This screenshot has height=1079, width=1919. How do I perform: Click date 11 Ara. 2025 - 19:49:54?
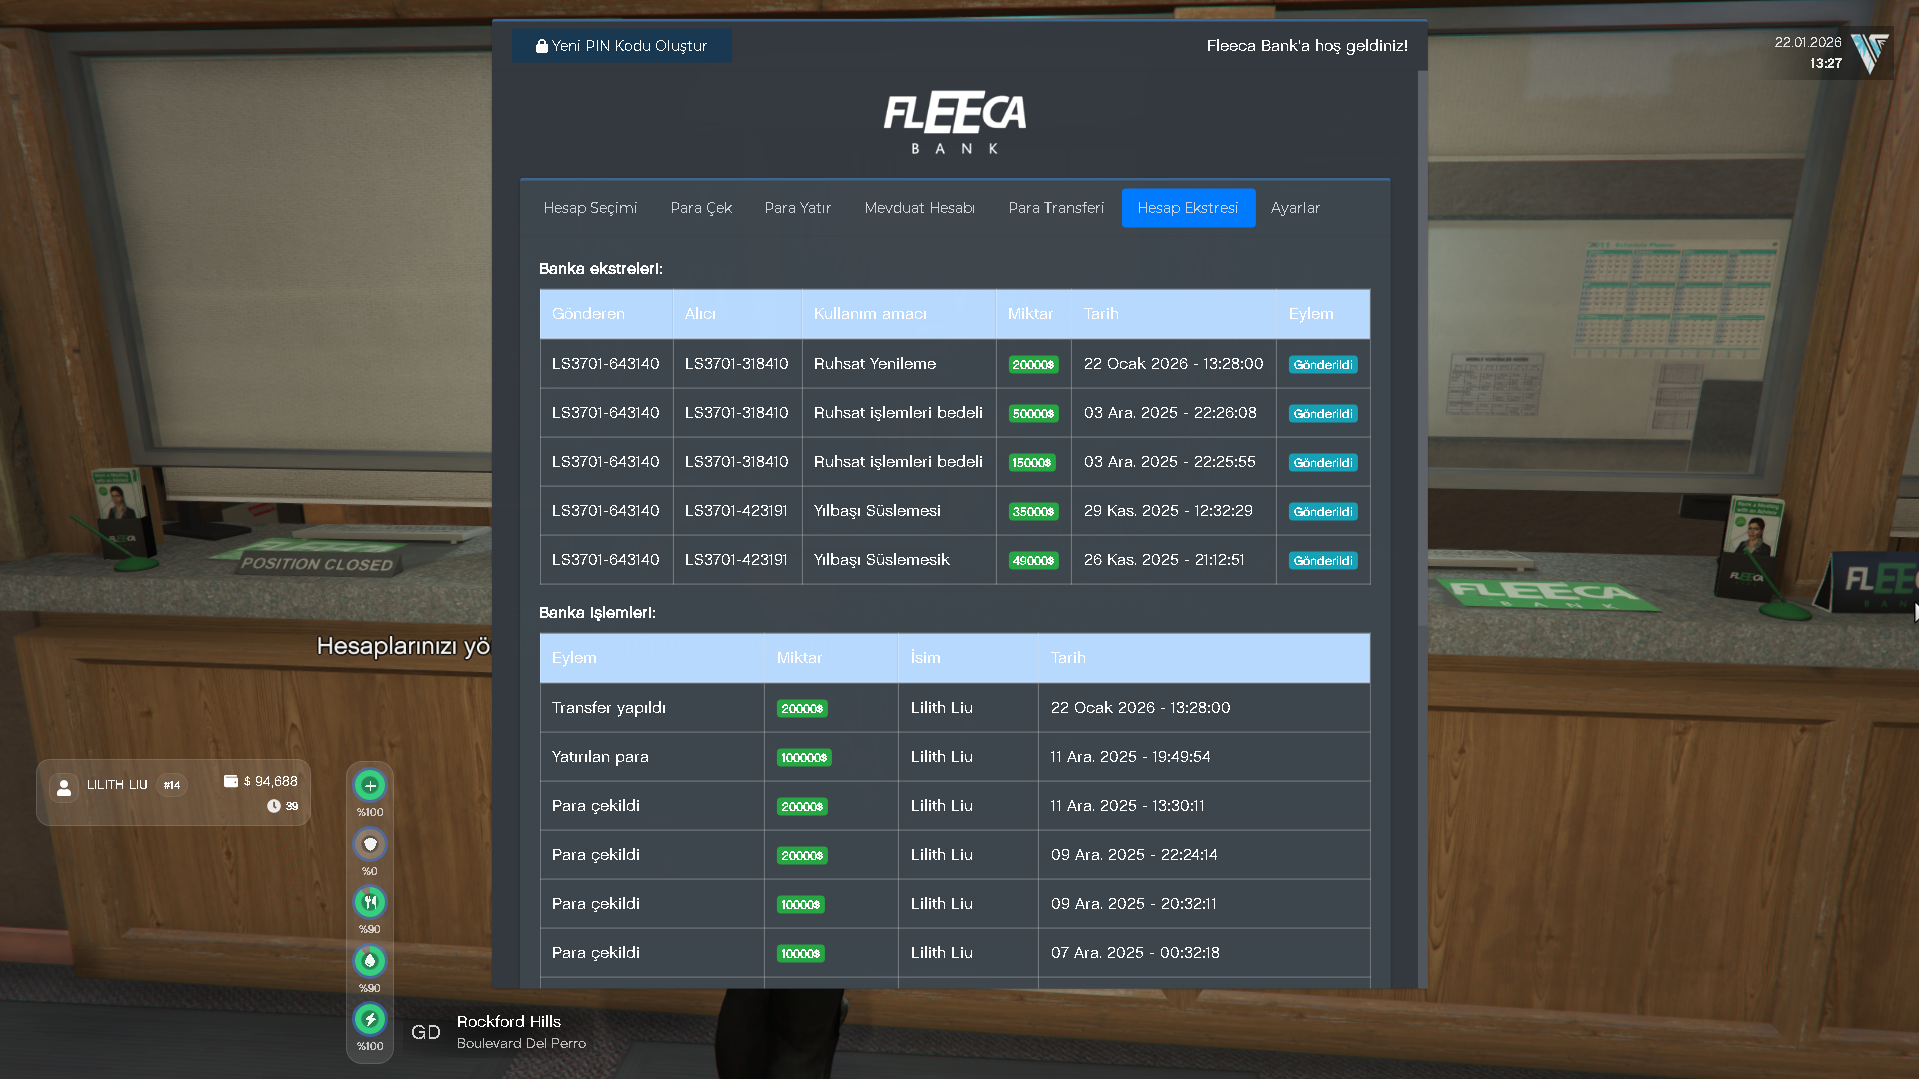point(1130,757)
